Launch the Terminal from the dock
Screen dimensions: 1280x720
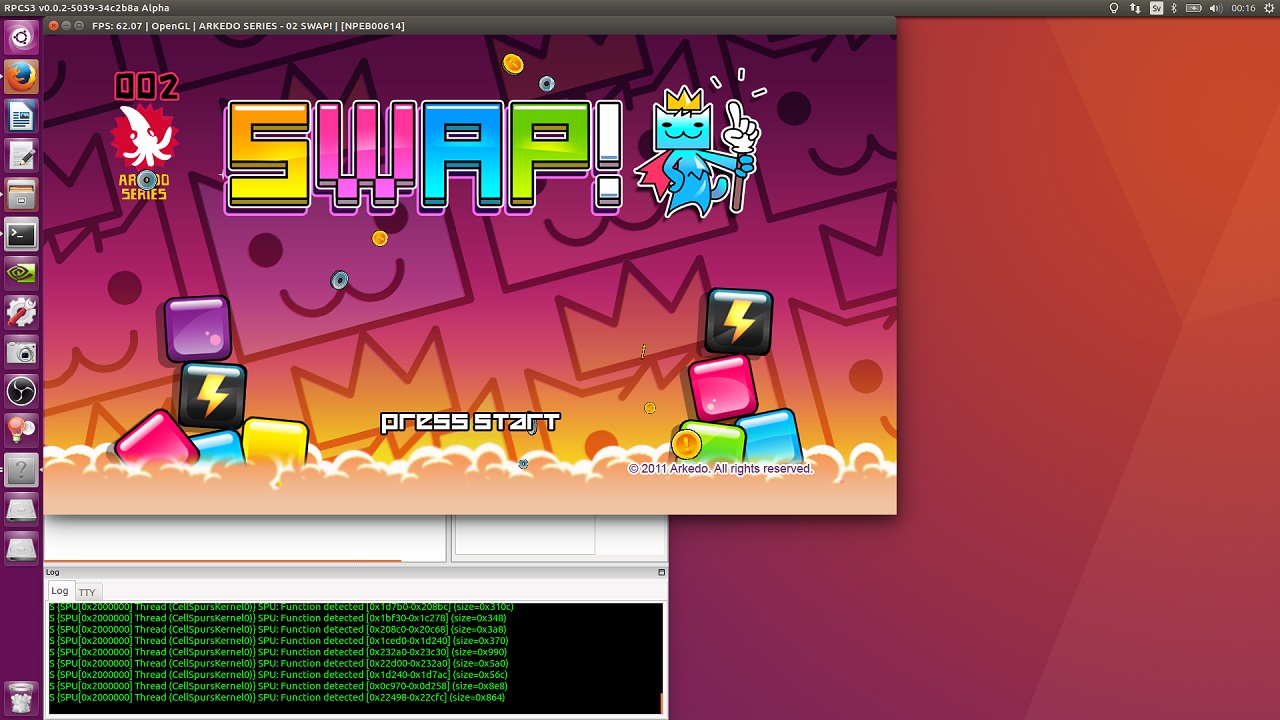click(x=21, y=234)
